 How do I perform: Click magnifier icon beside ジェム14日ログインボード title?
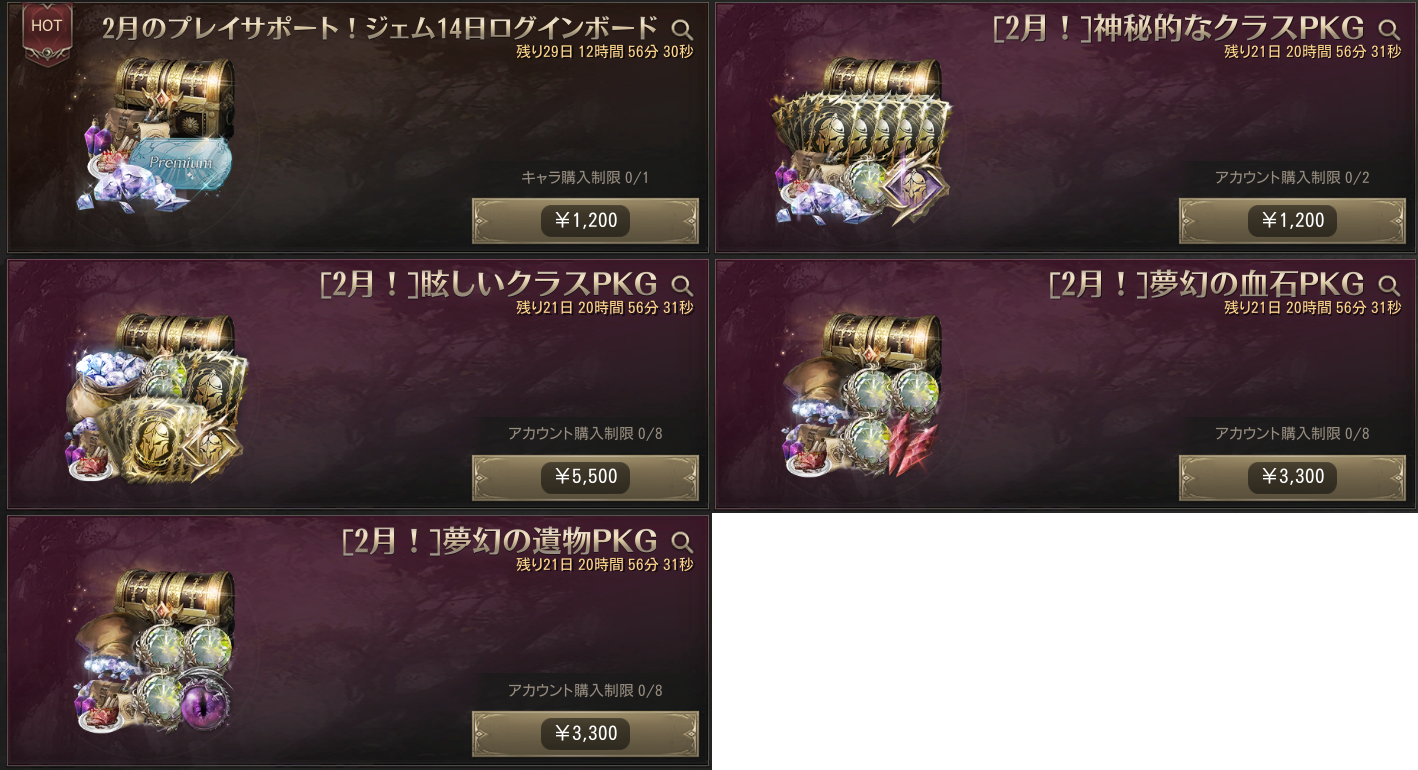click(682, 29)
